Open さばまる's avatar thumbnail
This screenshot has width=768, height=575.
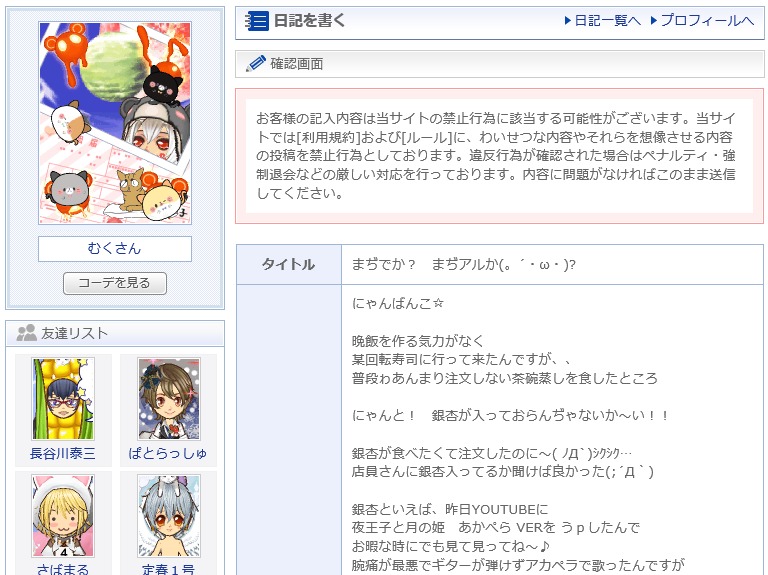click(63, 516)
